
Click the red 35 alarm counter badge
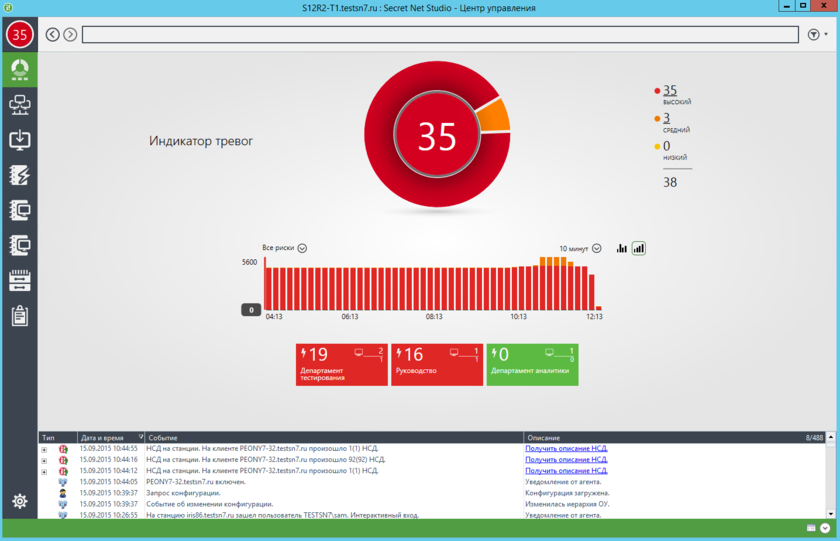(20, 35)
